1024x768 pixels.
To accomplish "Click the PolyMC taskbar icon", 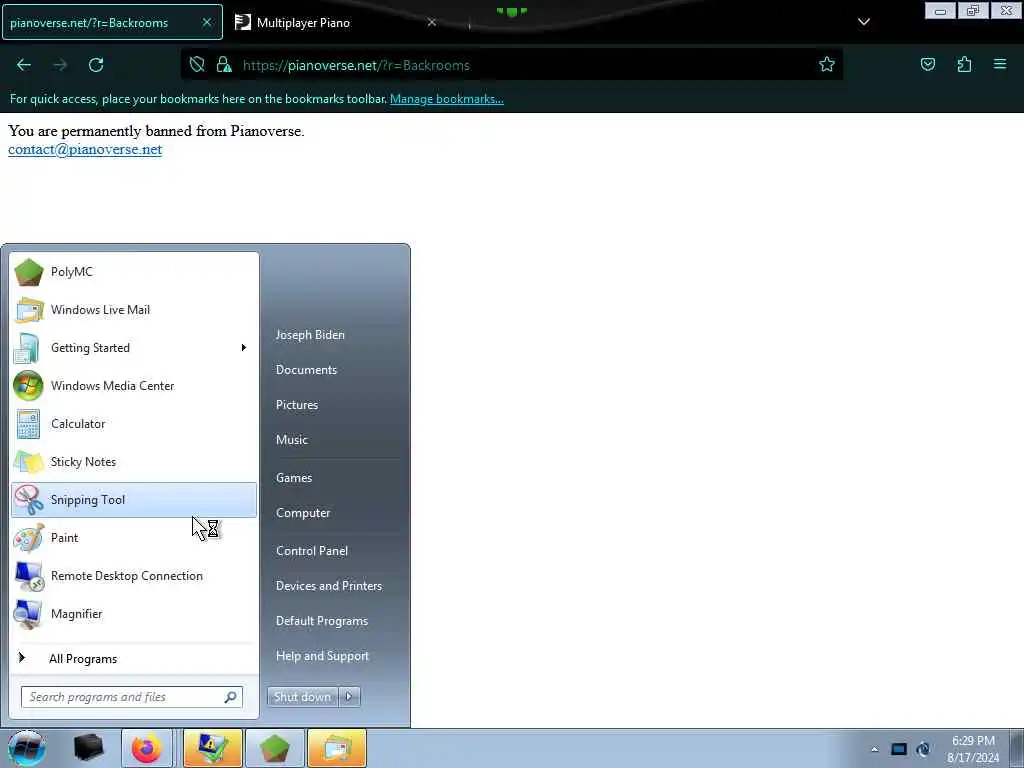I will pos(274,748).
